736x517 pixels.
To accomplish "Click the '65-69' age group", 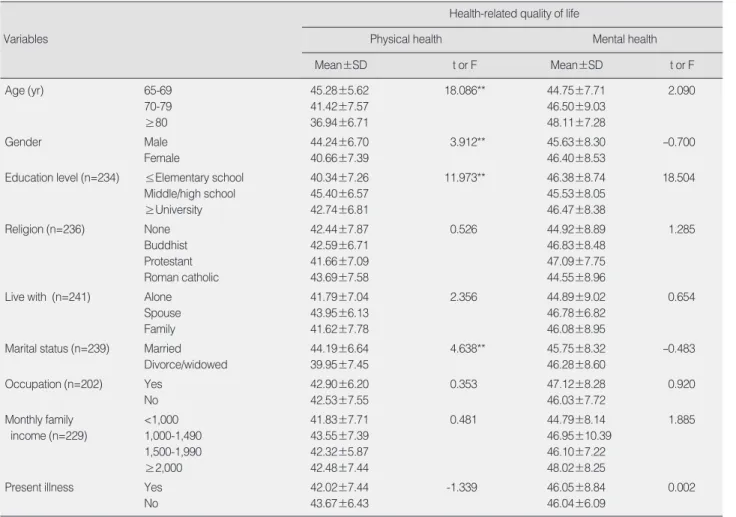I will (x=158, y=90).
